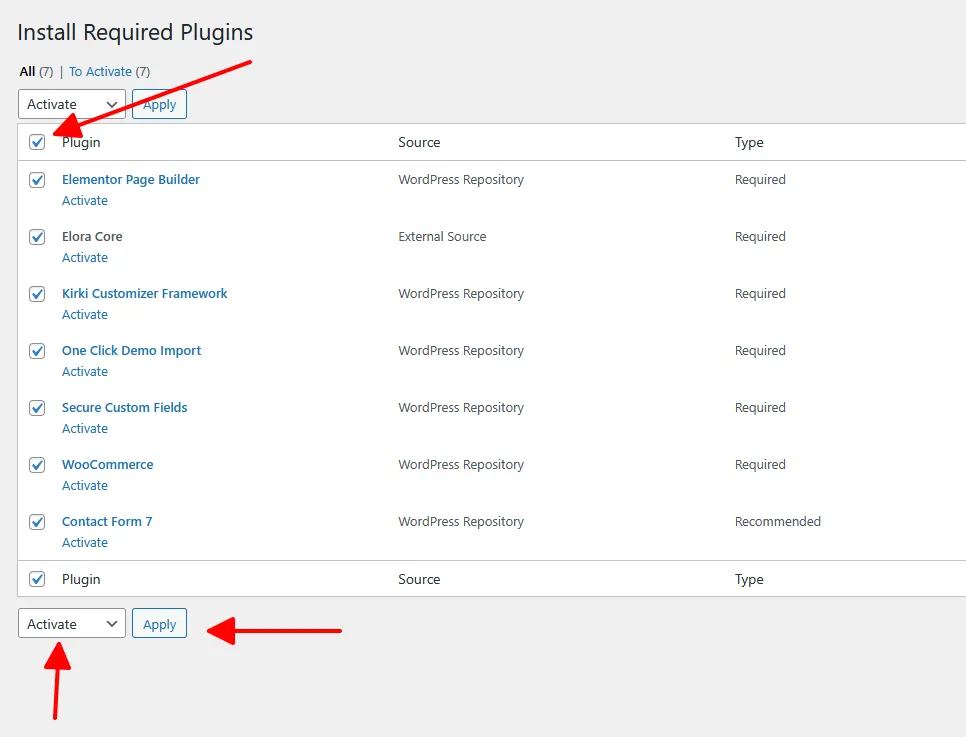Uncheck the Contact Form 7 checkbox
This screenshot has height=737, width=966.
pos(37,522)
